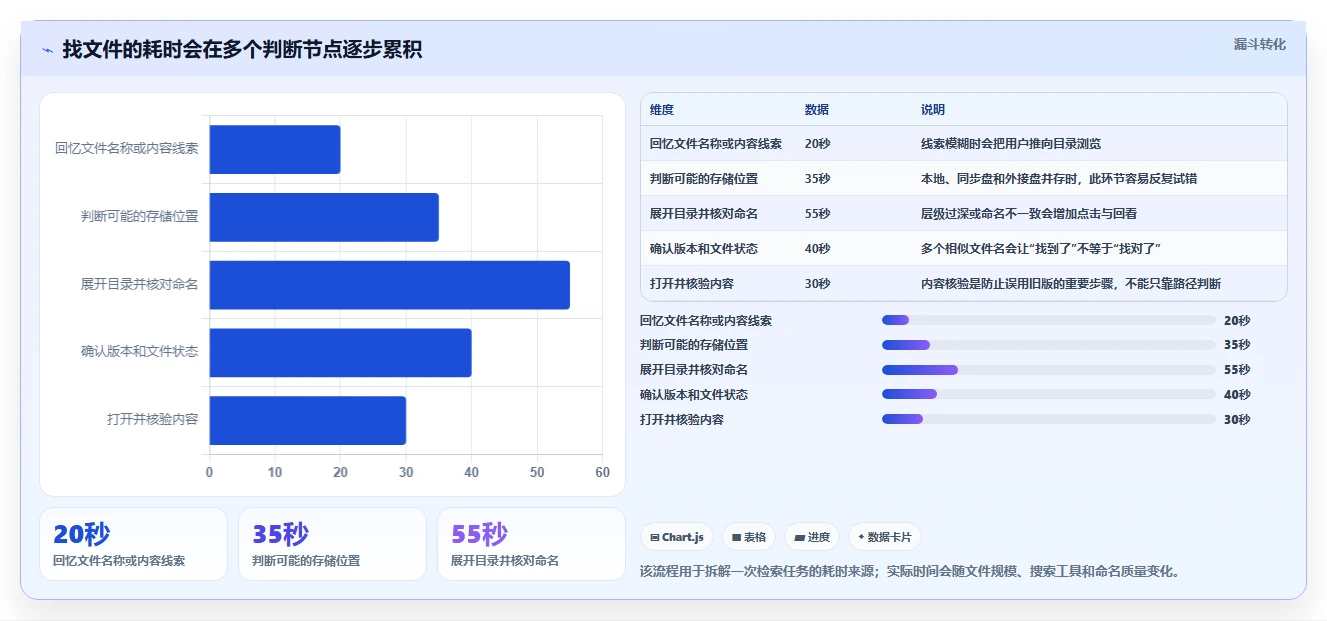Viewport: 1327px width, 621px height.
Task: Click table cell 确认版本和文件状态
Action: 703,249
